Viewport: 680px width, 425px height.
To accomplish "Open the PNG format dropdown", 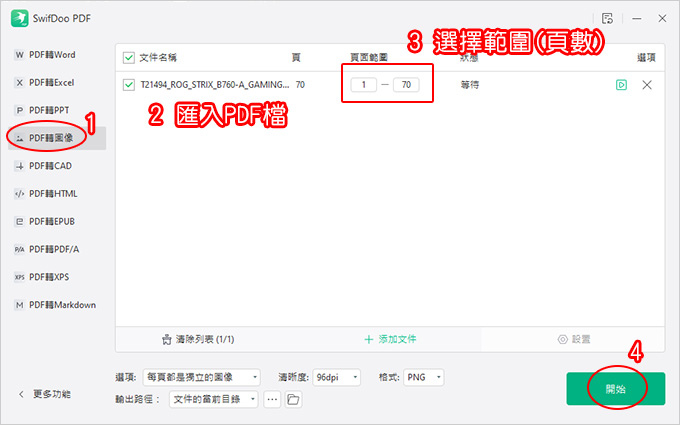I will point(424,377).
